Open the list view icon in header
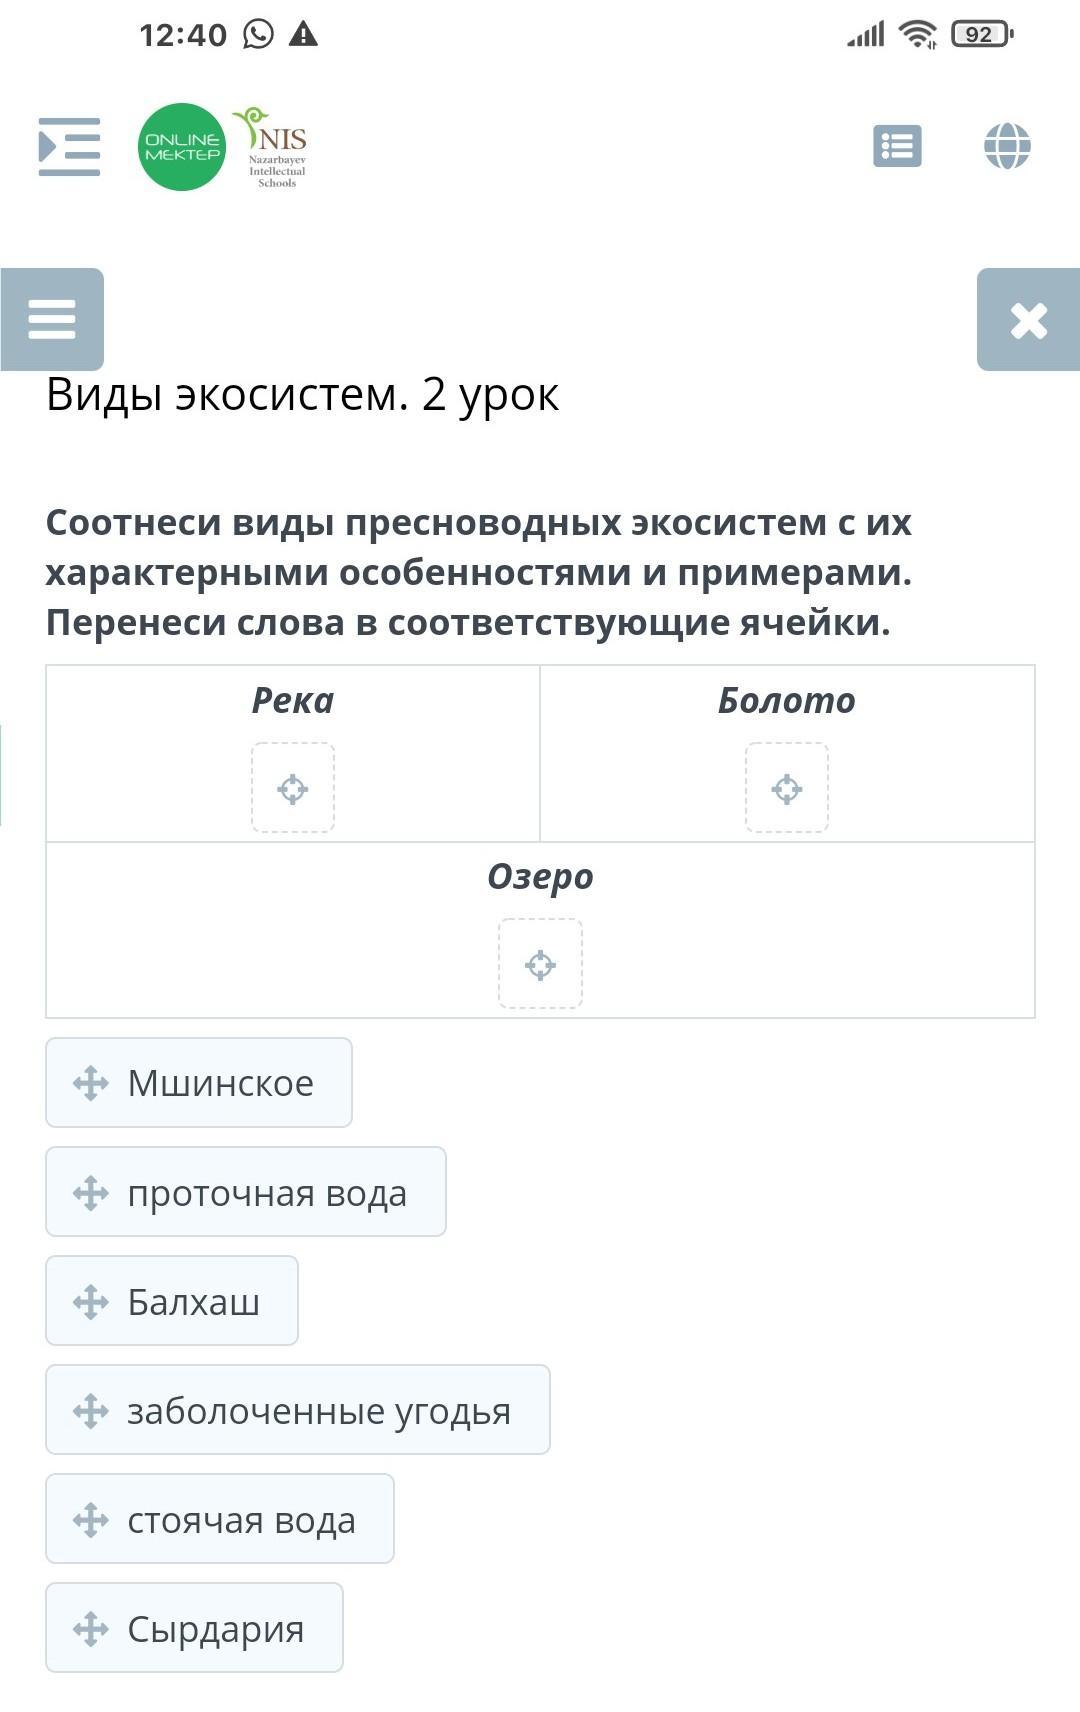The width and height of the screenshot is (1080, 1712). 897,146
